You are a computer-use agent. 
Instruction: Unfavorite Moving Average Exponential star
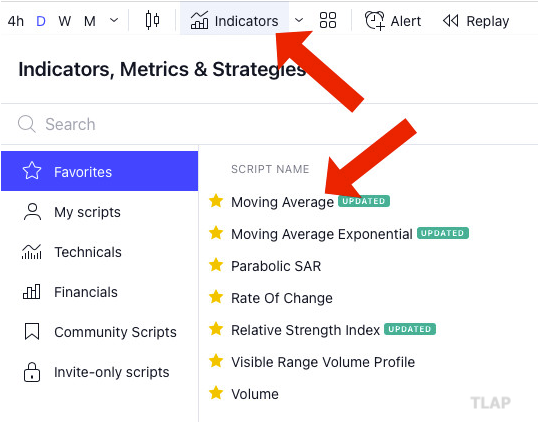(x=216, y=233)
